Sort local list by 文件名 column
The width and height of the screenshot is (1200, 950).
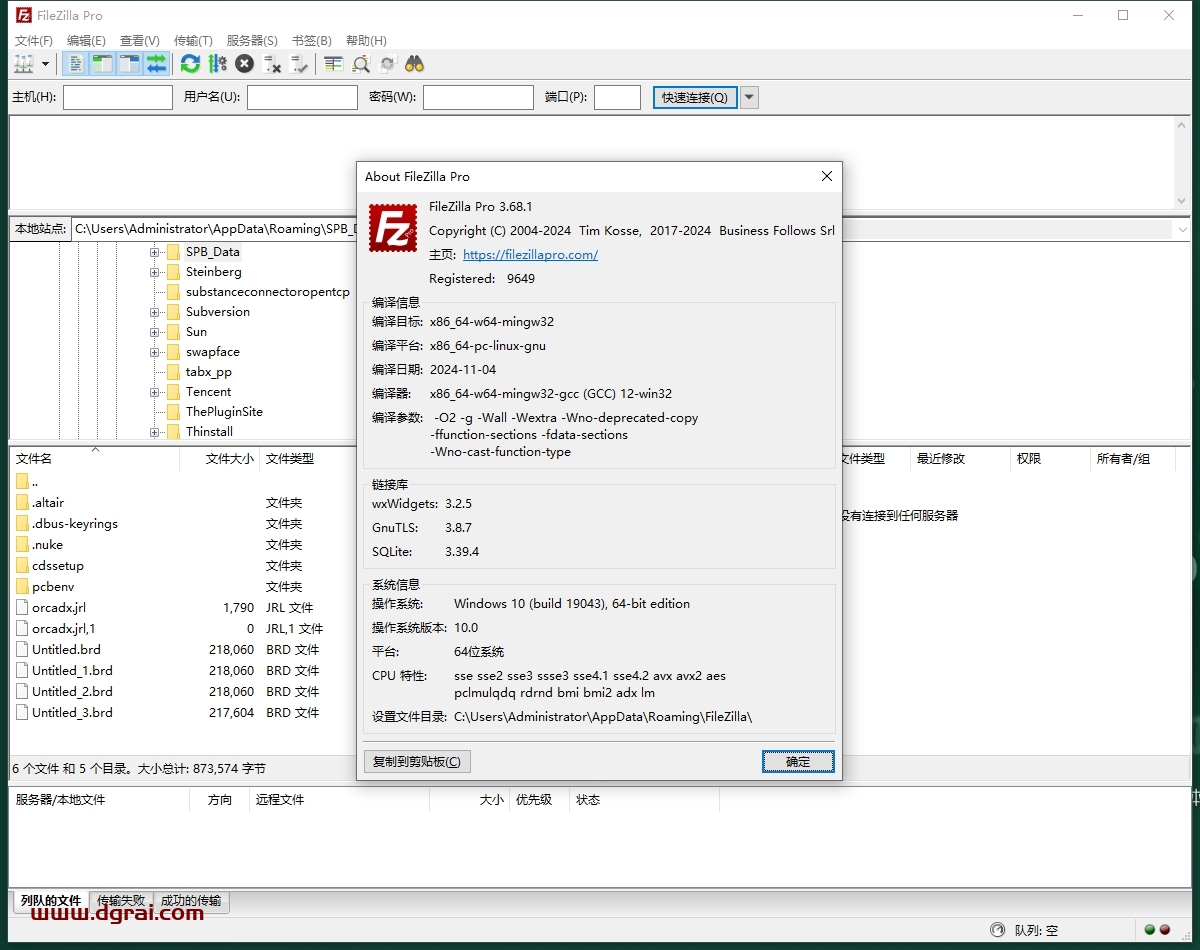pyautogui.click(x=95, y=459)
